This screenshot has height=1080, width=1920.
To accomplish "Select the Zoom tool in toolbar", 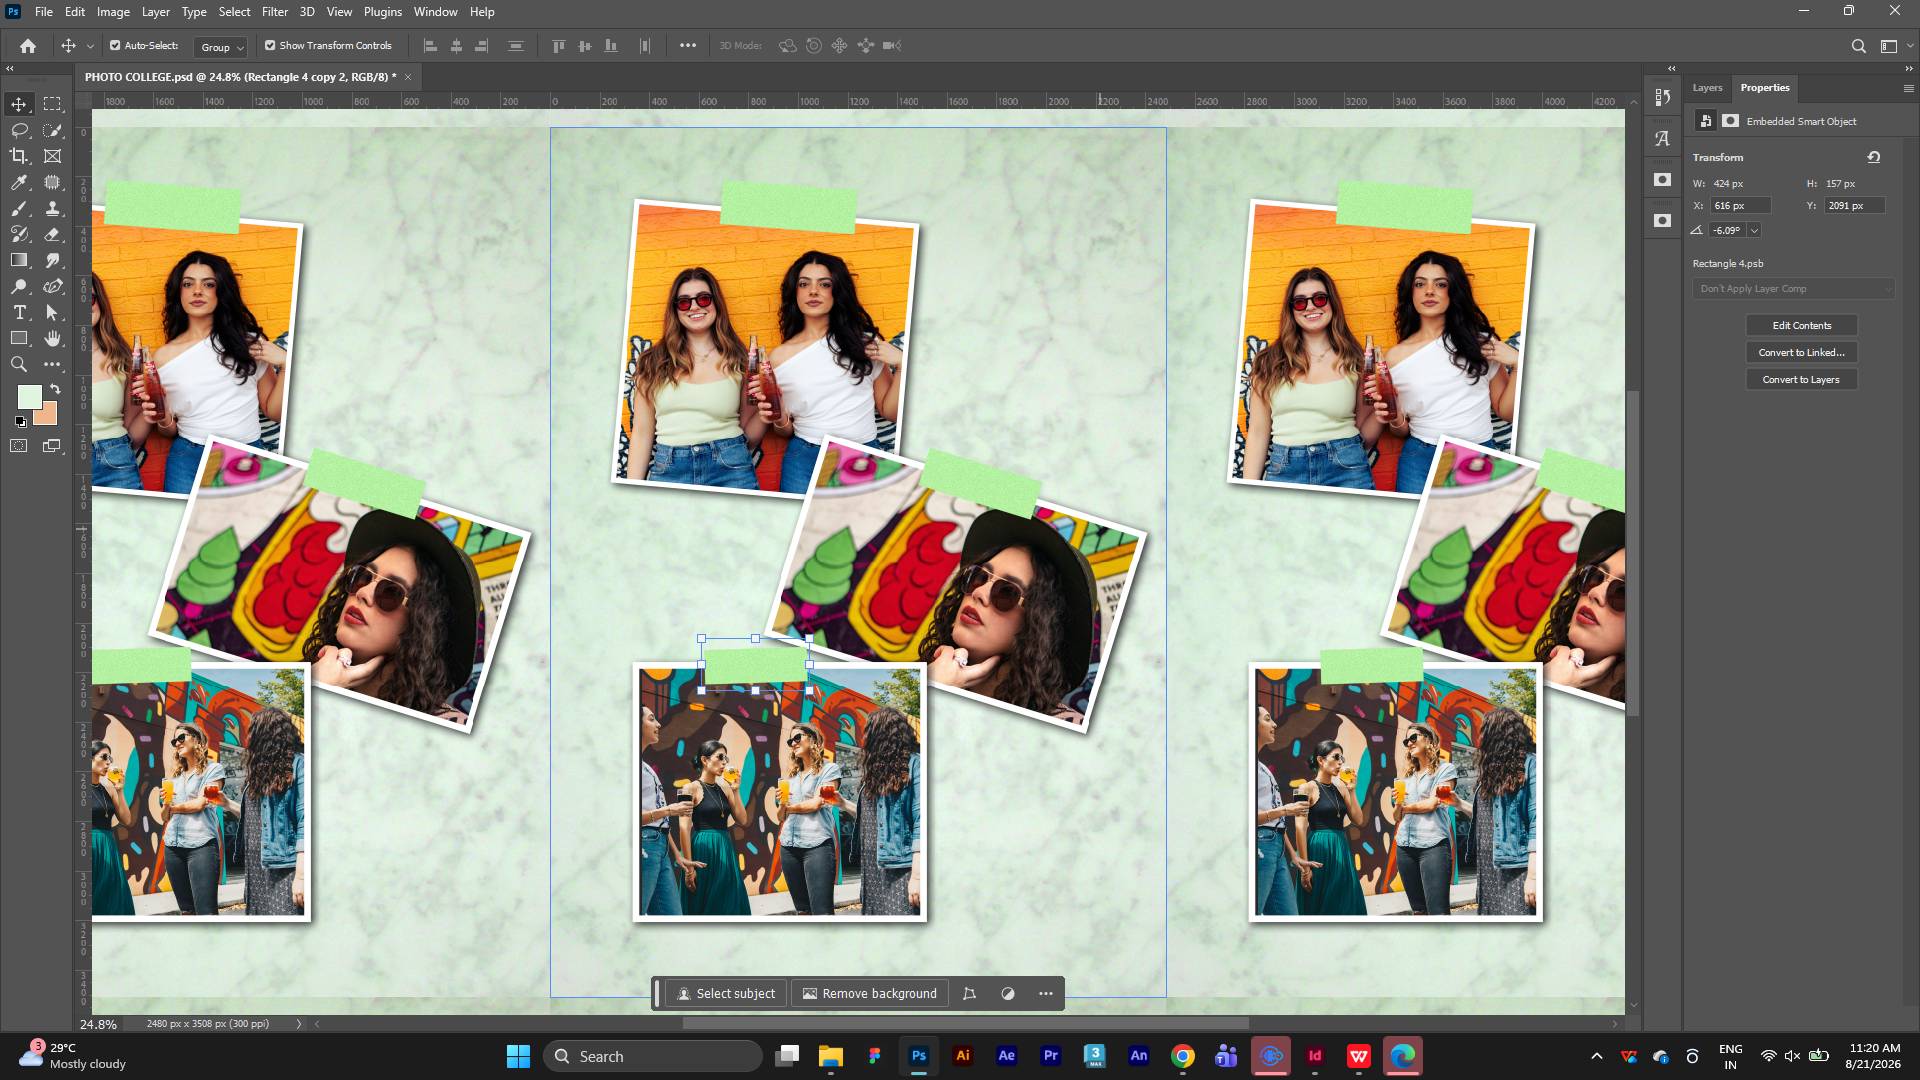I will click(x=19, y=364).
